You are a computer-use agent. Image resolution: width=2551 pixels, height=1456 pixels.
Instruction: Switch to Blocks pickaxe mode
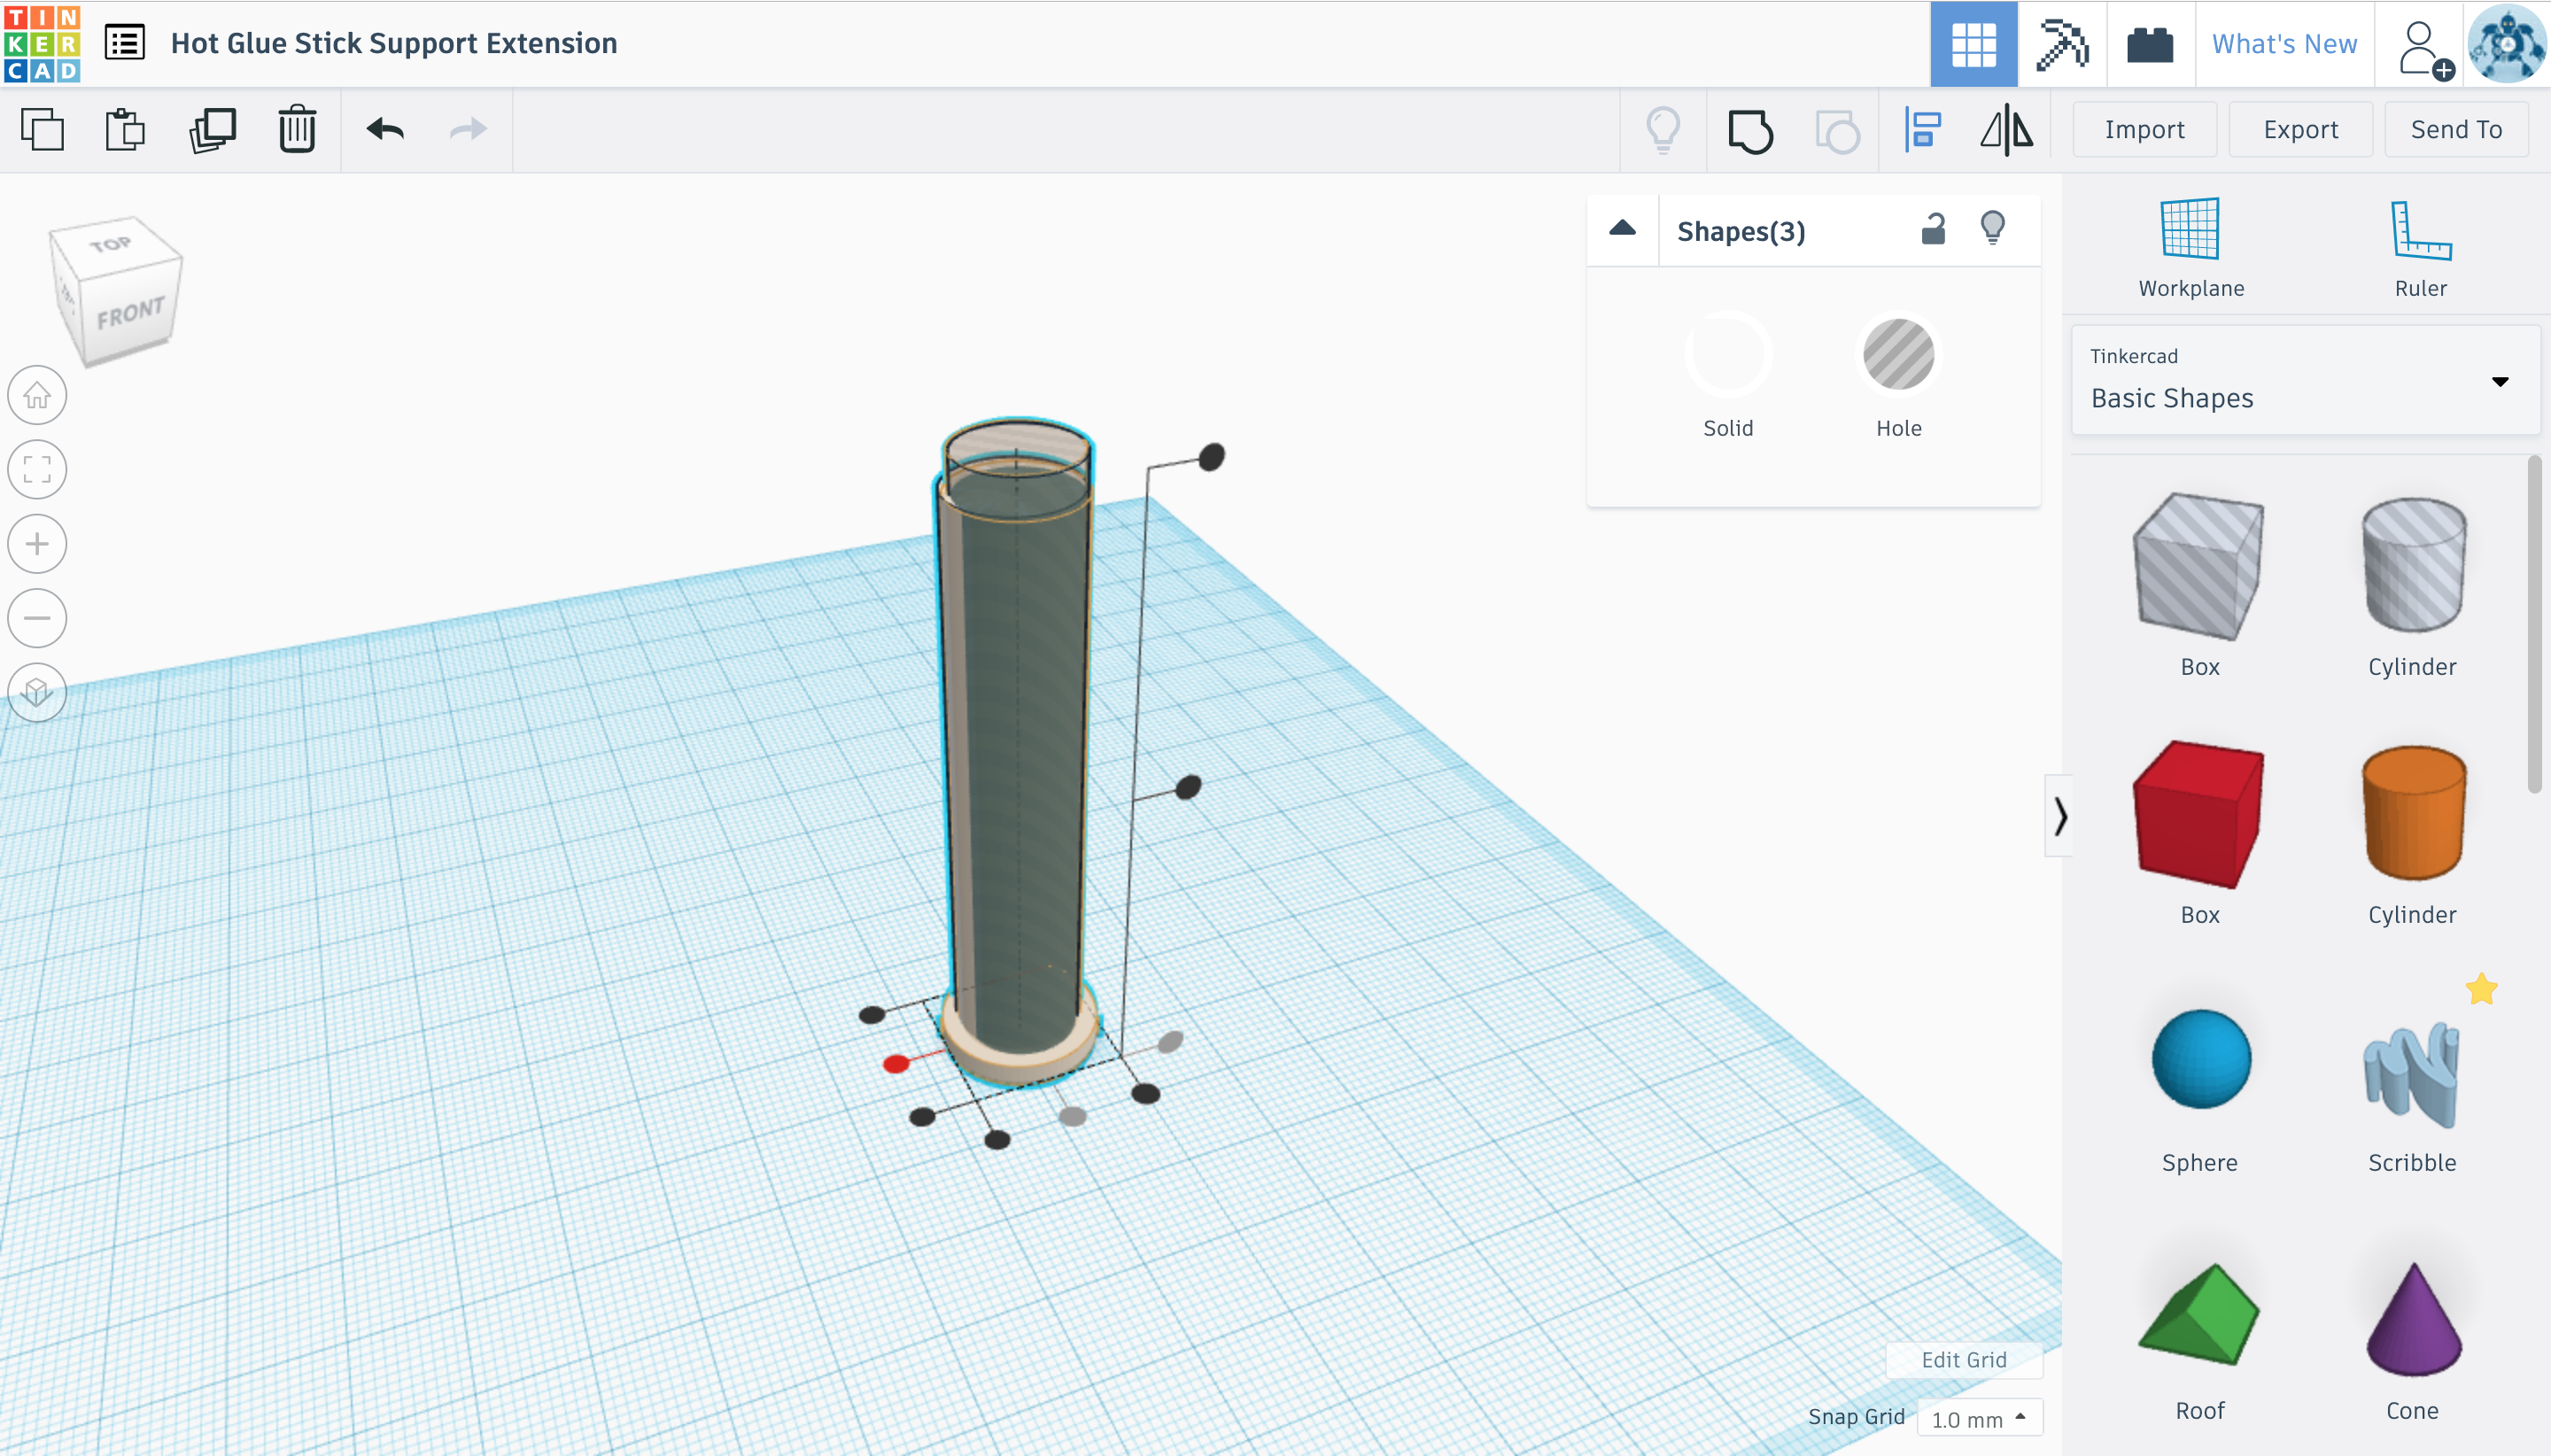coord(2062,44)
